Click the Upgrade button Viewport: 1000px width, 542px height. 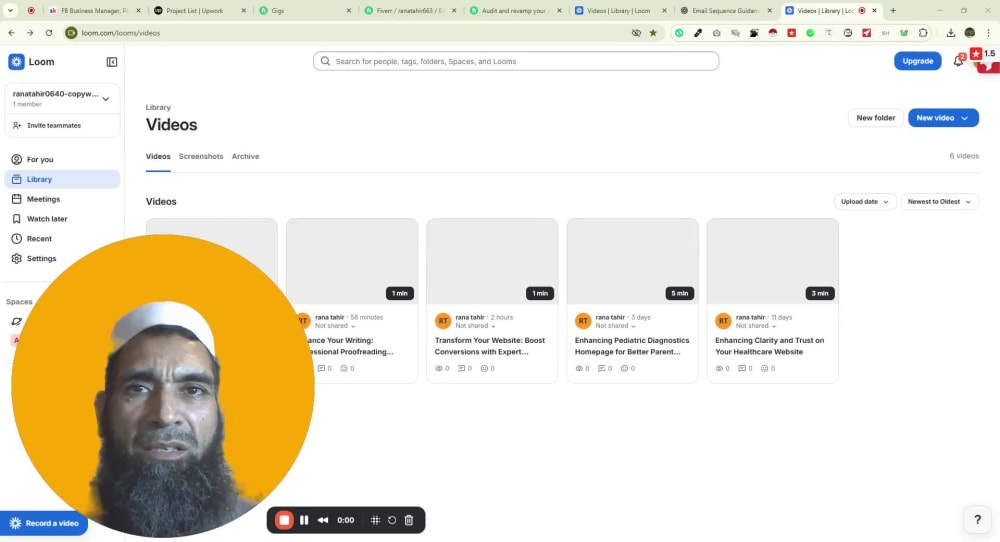click(917, 61)
